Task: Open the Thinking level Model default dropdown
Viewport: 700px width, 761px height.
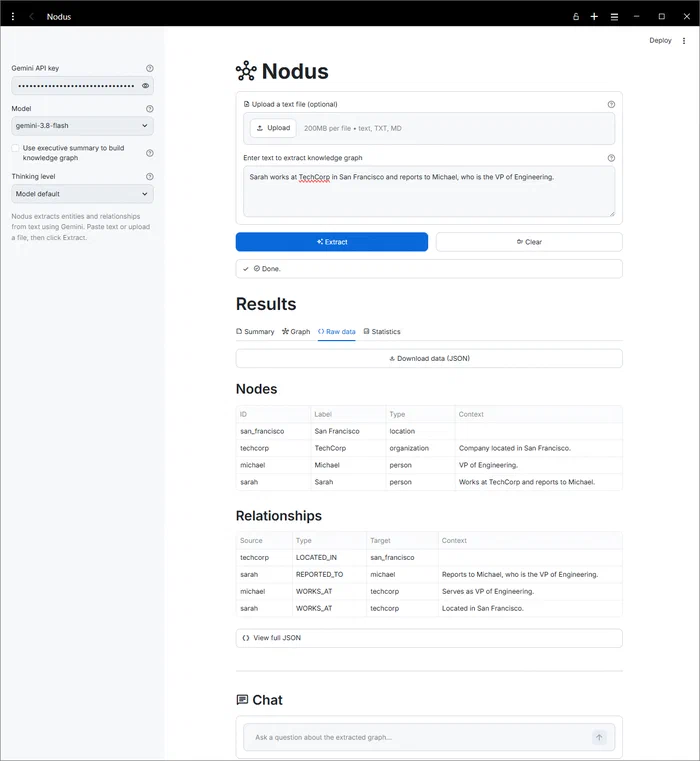Action: pyautogui.click(x=83, y=194)
